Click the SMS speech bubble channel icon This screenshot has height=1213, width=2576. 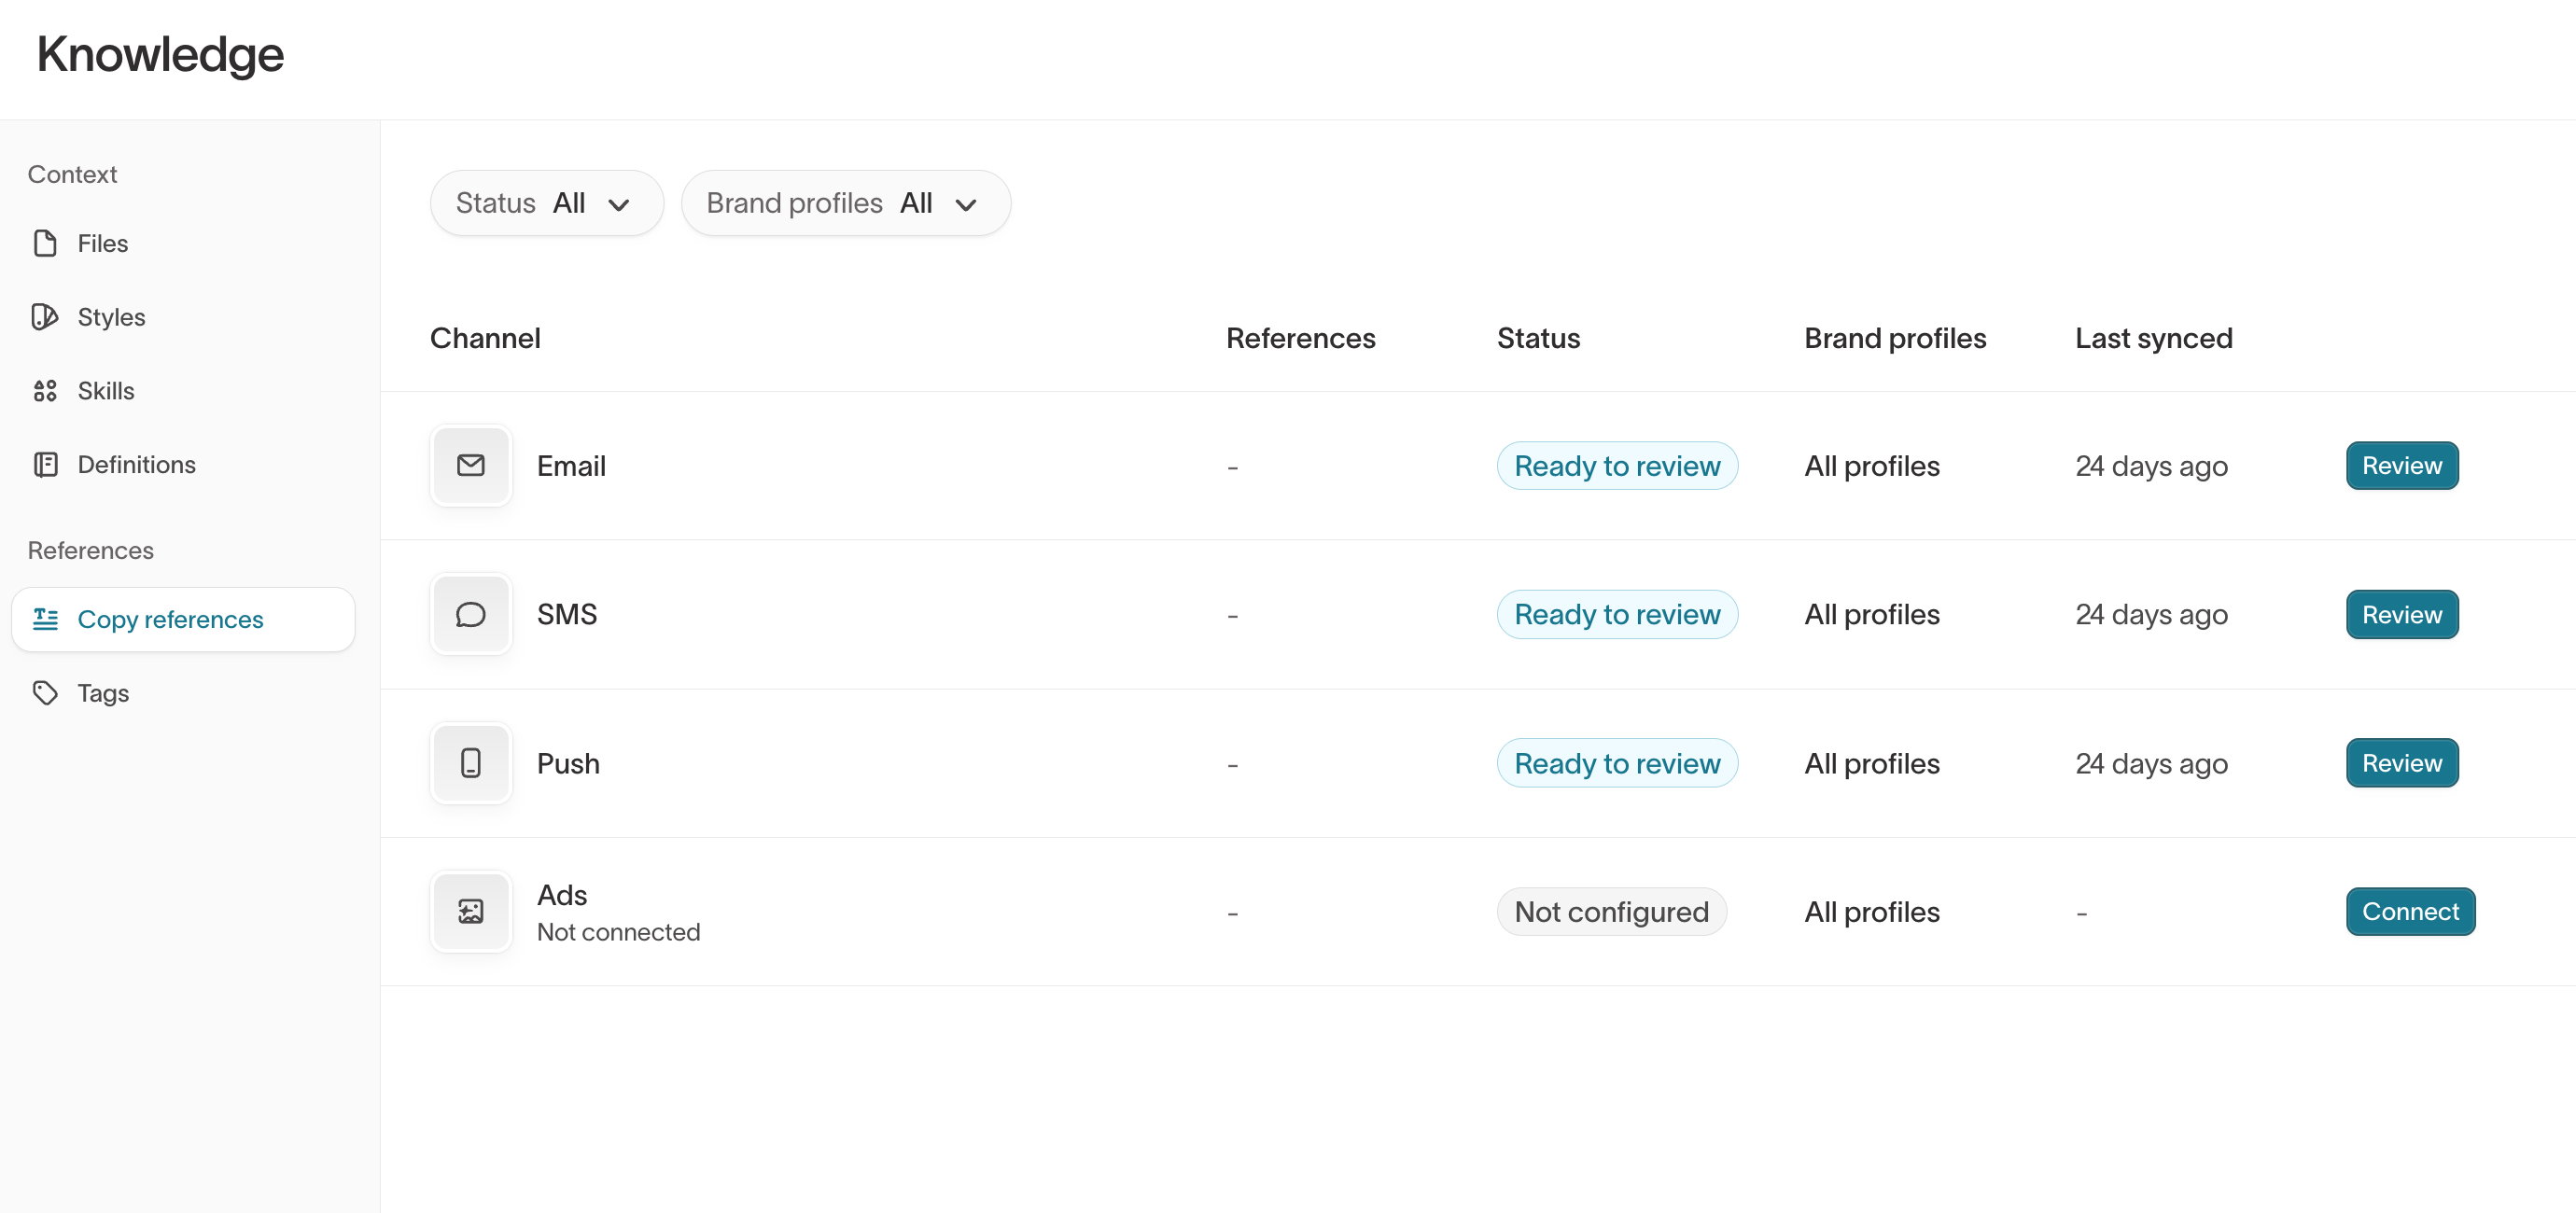[x=471, y=614]
